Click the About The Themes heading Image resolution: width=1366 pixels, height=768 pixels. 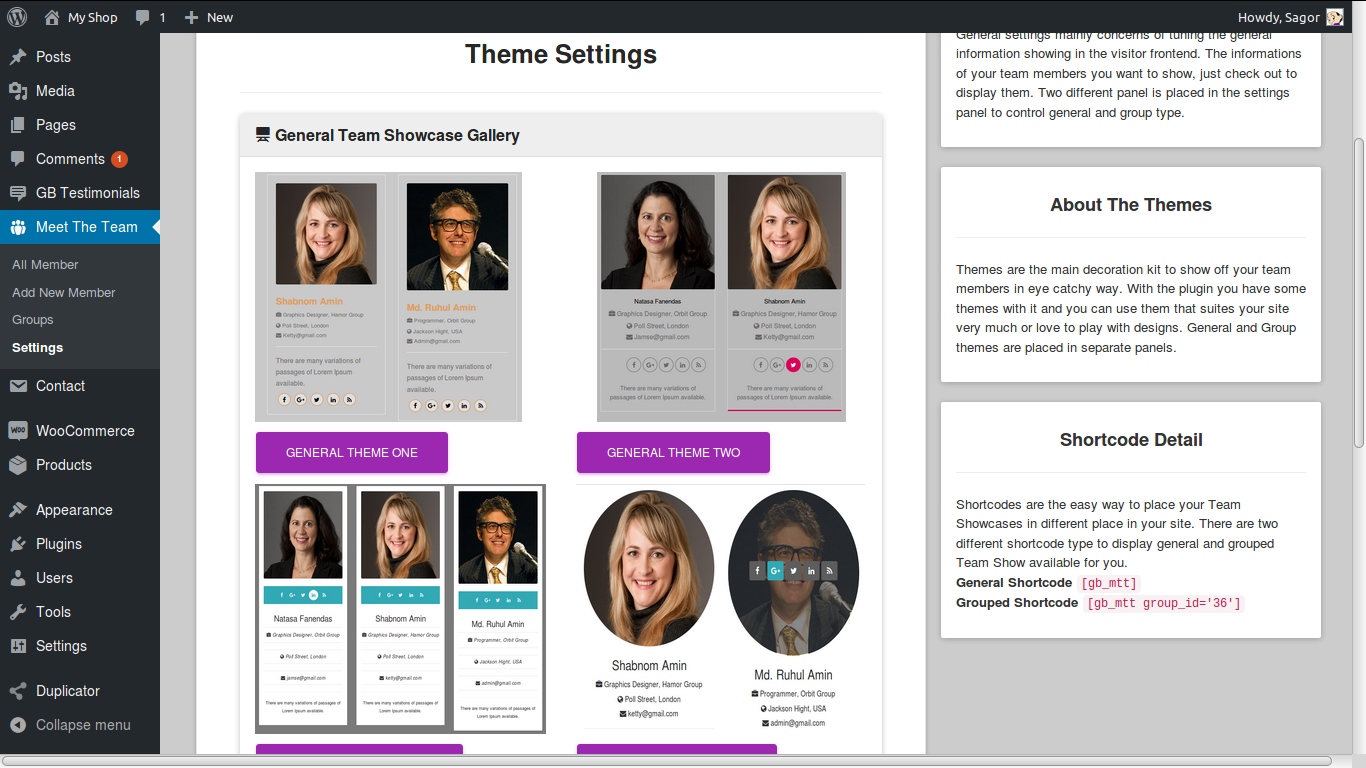point(1131,205)
